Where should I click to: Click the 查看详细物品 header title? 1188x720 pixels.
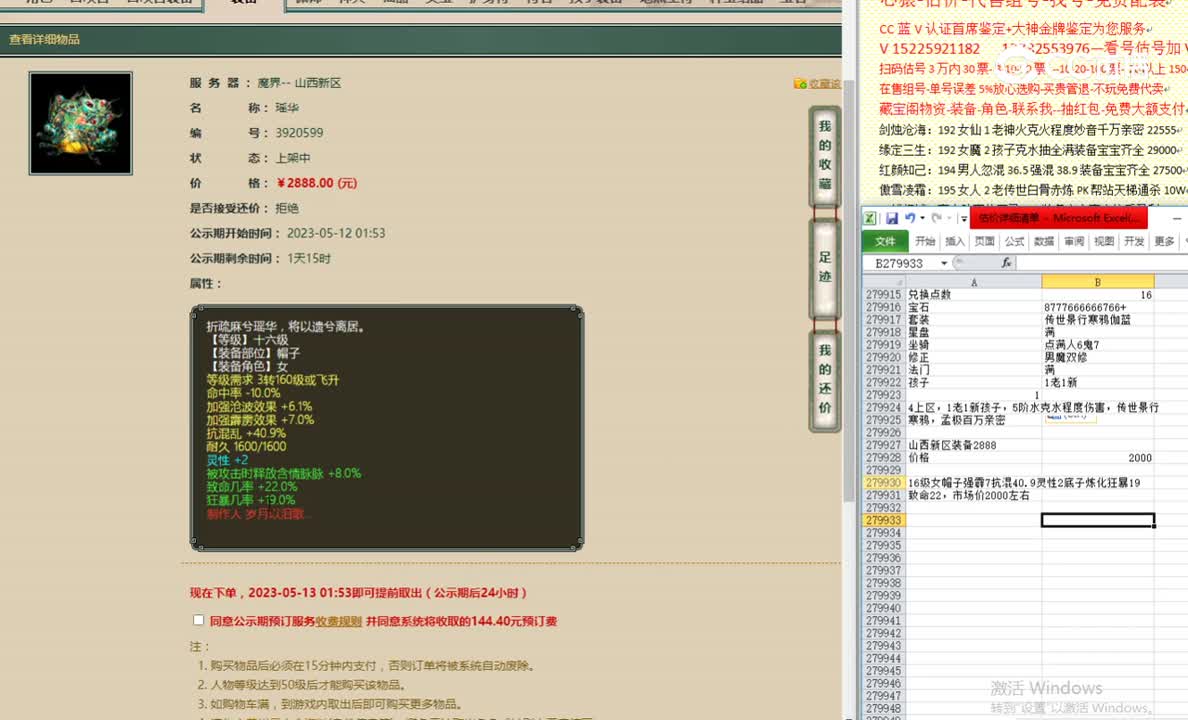[44, 39]
